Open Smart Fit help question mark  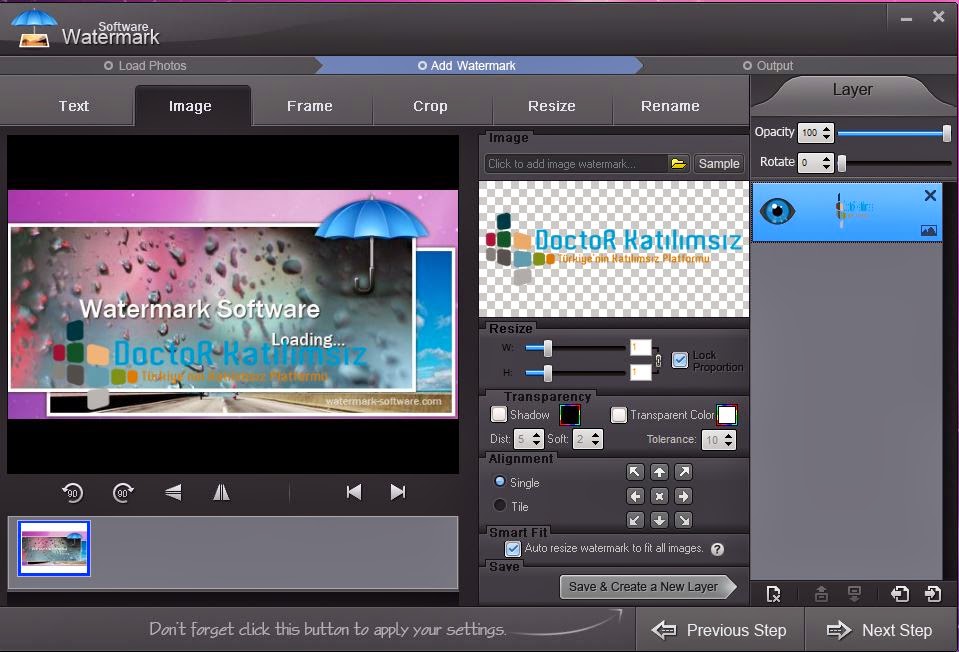click(717, 549)
